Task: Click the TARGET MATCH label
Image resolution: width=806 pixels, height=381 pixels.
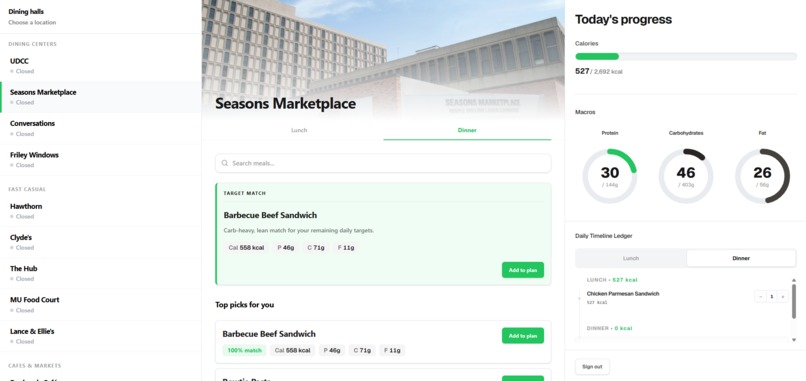Action: point(245,193)
